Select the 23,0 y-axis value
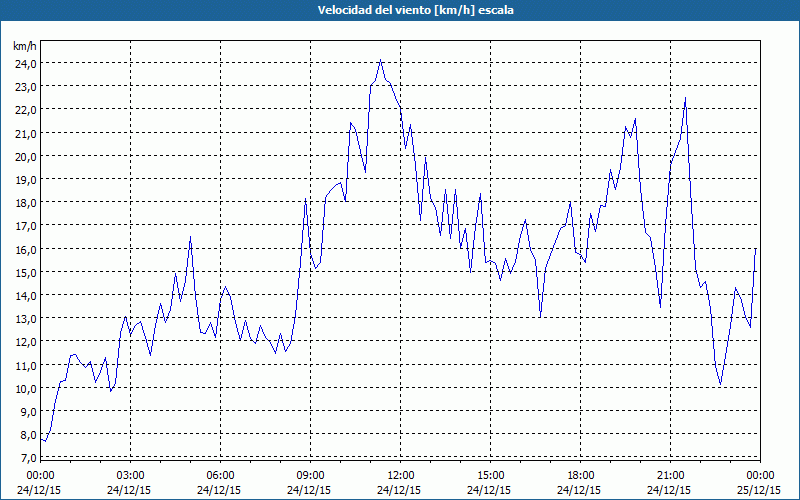This screenshot has width=800, height=500. tap(26, 87)
